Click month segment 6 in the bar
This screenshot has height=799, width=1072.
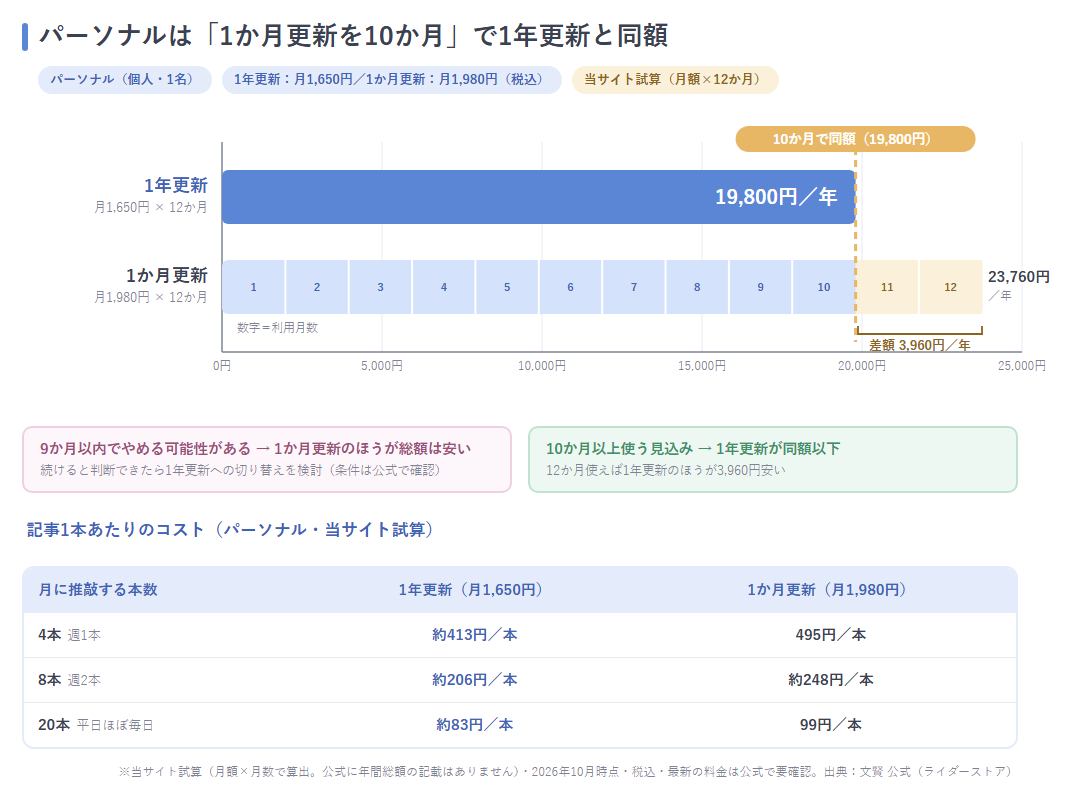[x=570, y=287]
